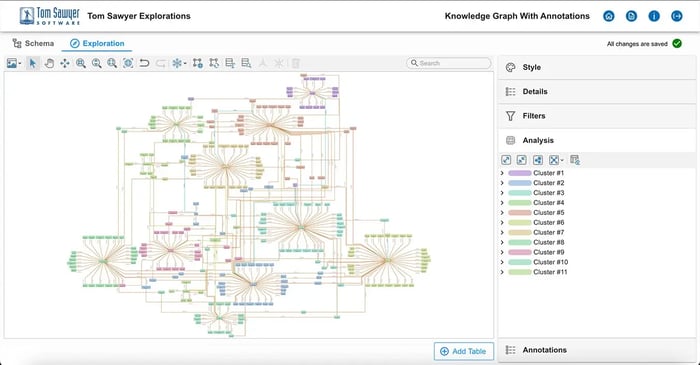
Task: Click the Add Table button
Action: click(463, 351)
